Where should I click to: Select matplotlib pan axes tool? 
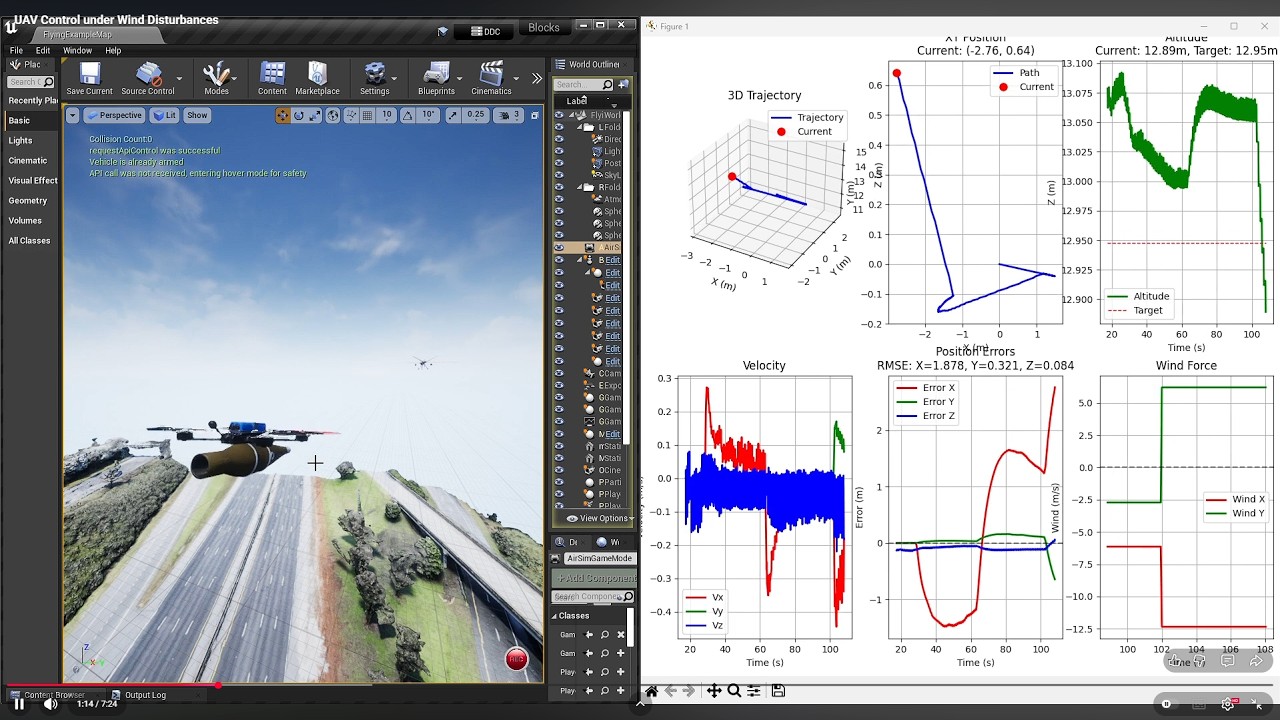(x=714, y=691)
